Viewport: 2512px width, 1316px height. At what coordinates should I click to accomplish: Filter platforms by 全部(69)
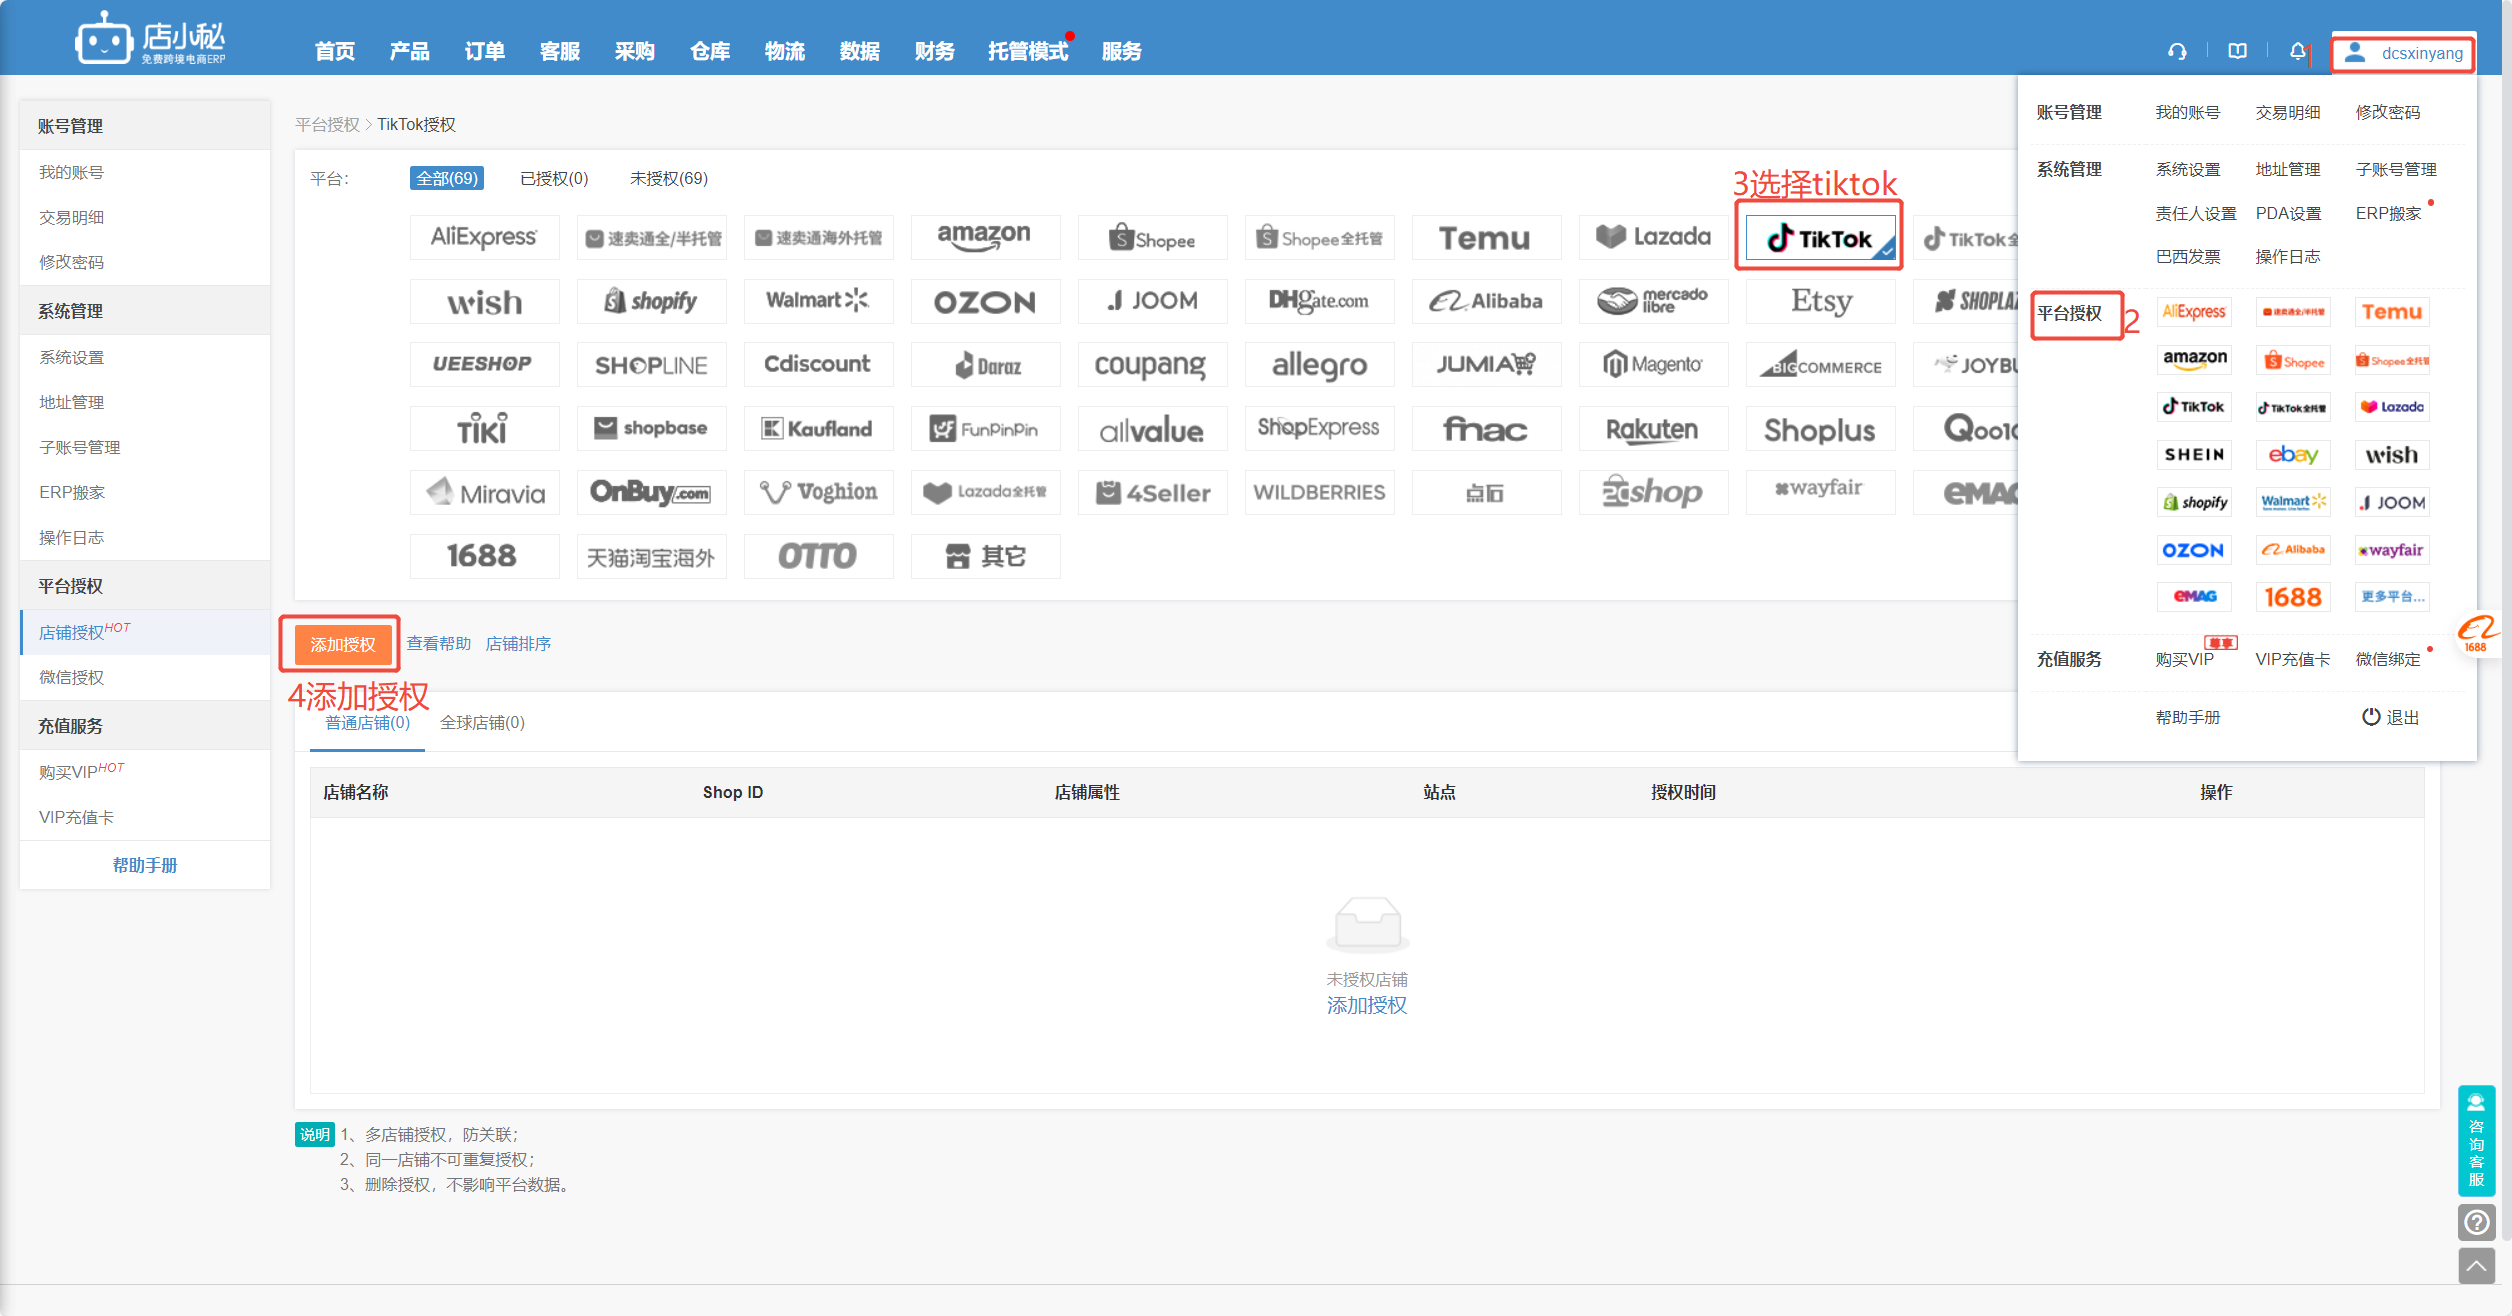pyautogui.click(x=447, y=178)
